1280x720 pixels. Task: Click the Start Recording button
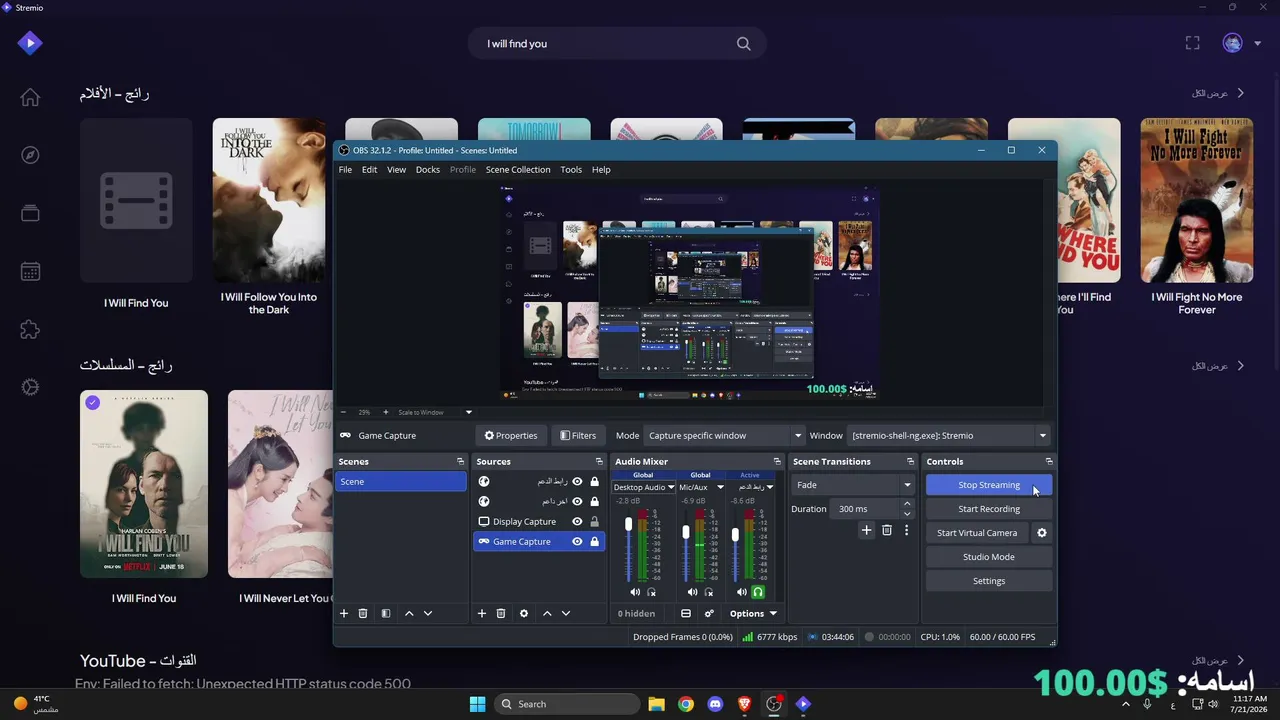pyautogui.click(x=989, y=509)
